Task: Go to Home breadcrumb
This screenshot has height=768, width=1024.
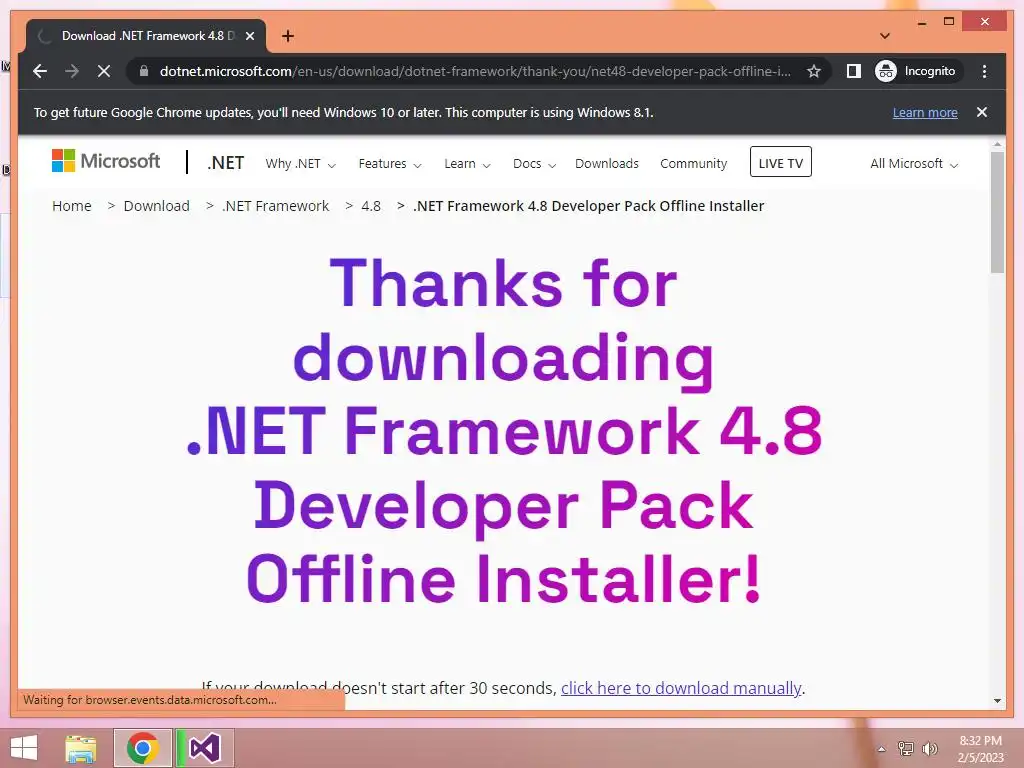Action: [x=72, y=206]
